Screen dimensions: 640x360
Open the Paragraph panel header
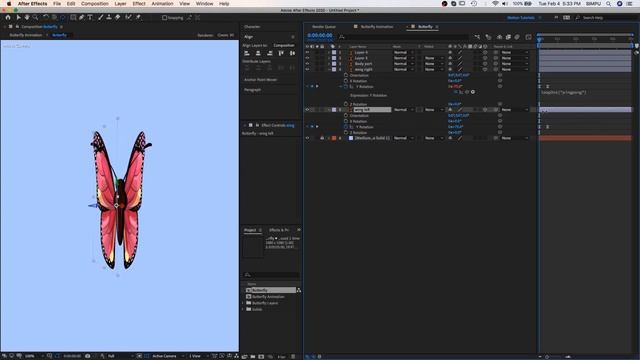252,90
